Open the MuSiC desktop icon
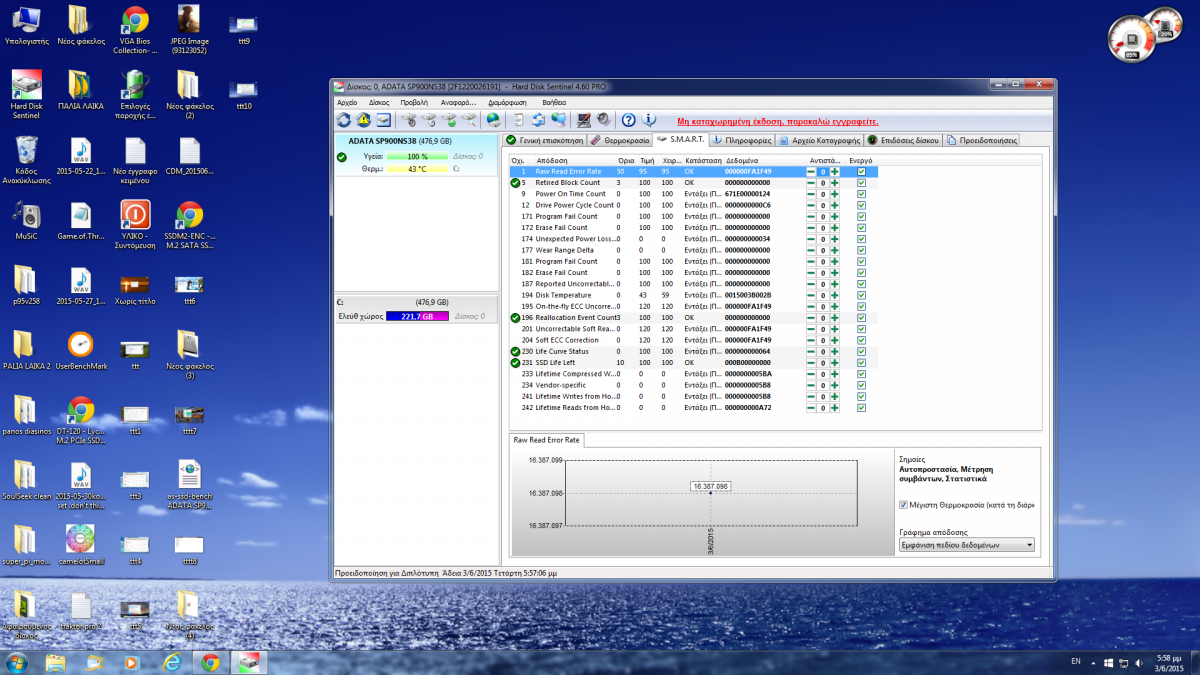Image resolution: width=1200 pixels, height=675 pixels. pyautogui.click(x=26, y=220)
